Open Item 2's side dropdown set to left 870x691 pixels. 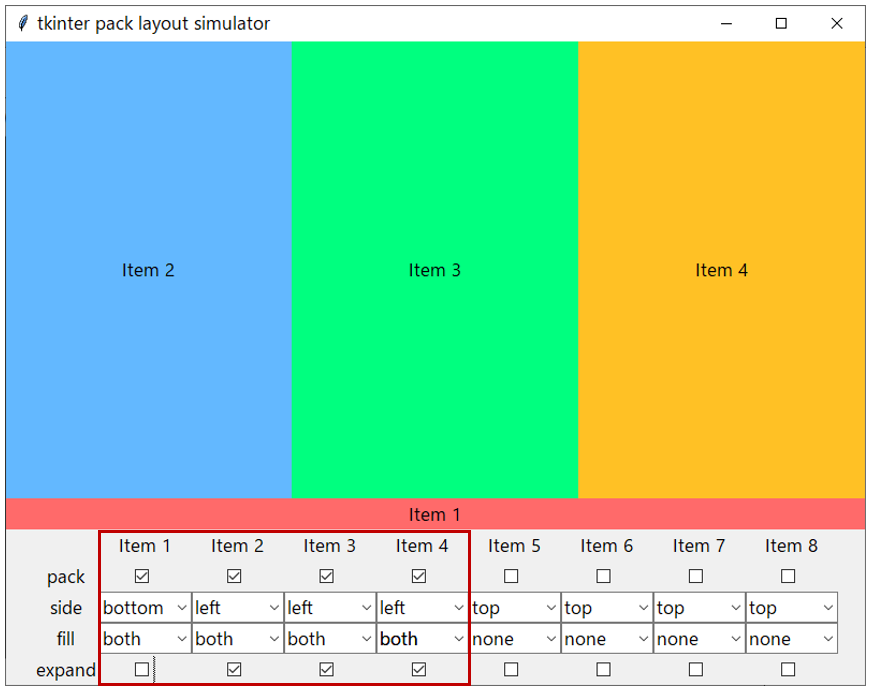click(237, 608)
